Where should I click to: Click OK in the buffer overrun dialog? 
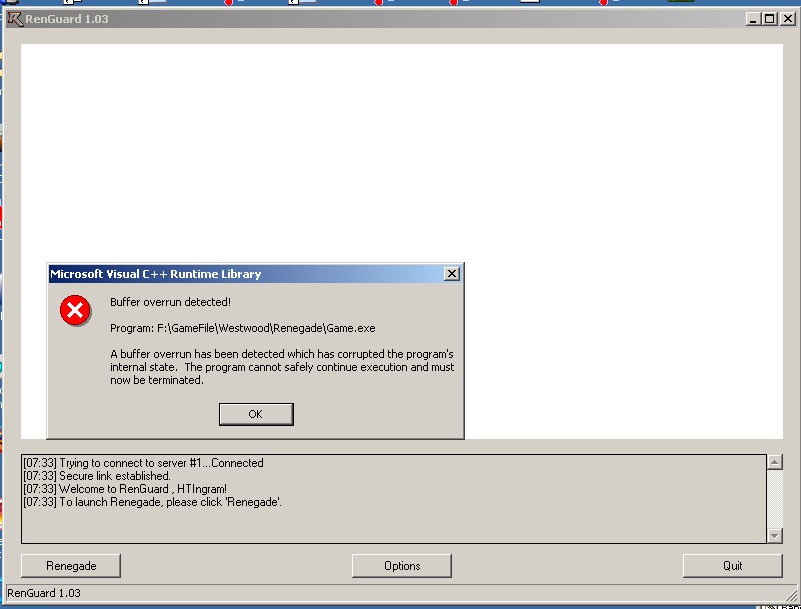pyautogui.click(x=255, y=414)
